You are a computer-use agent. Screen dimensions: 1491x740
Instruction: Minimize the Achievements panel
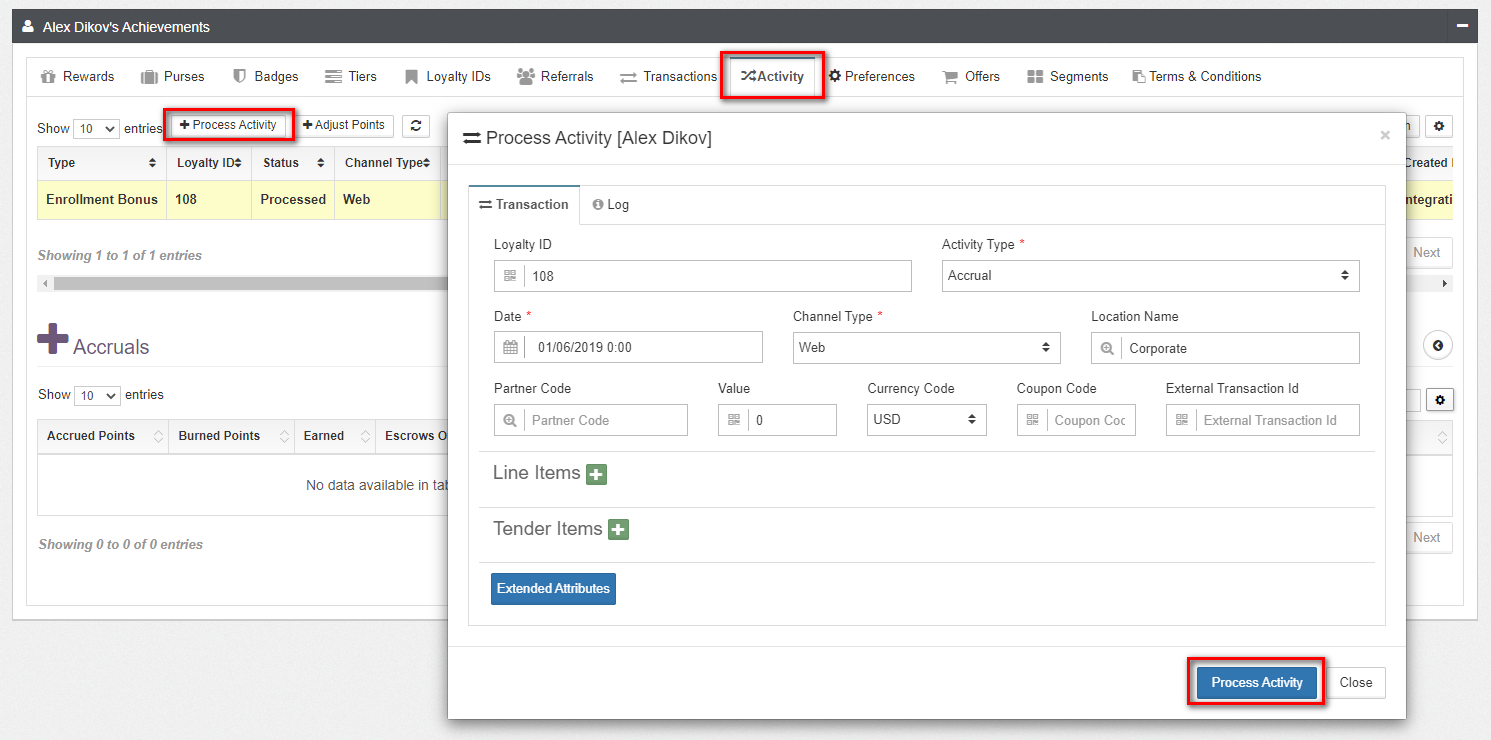1461,26
